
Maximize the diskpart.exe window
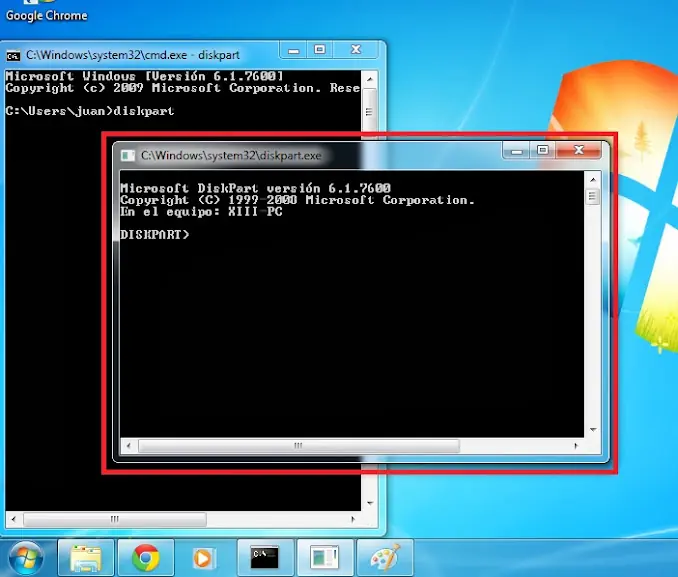click(x=543, y=150)
